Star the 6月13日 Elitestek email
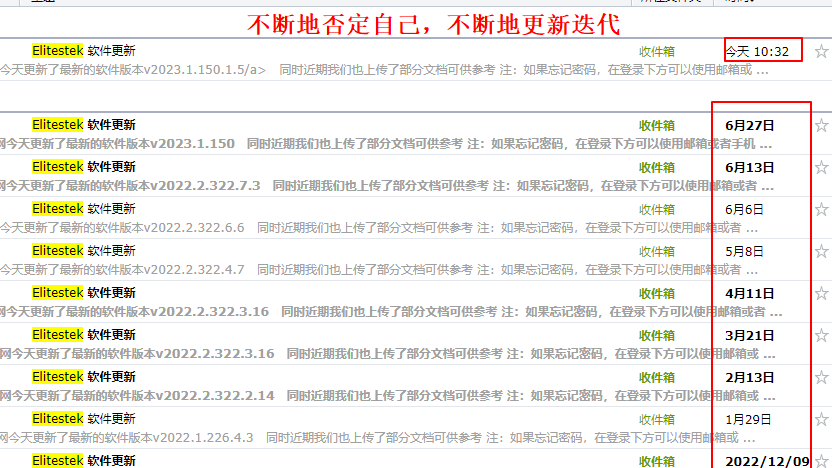832x468 pixels. tap(821, 167)
